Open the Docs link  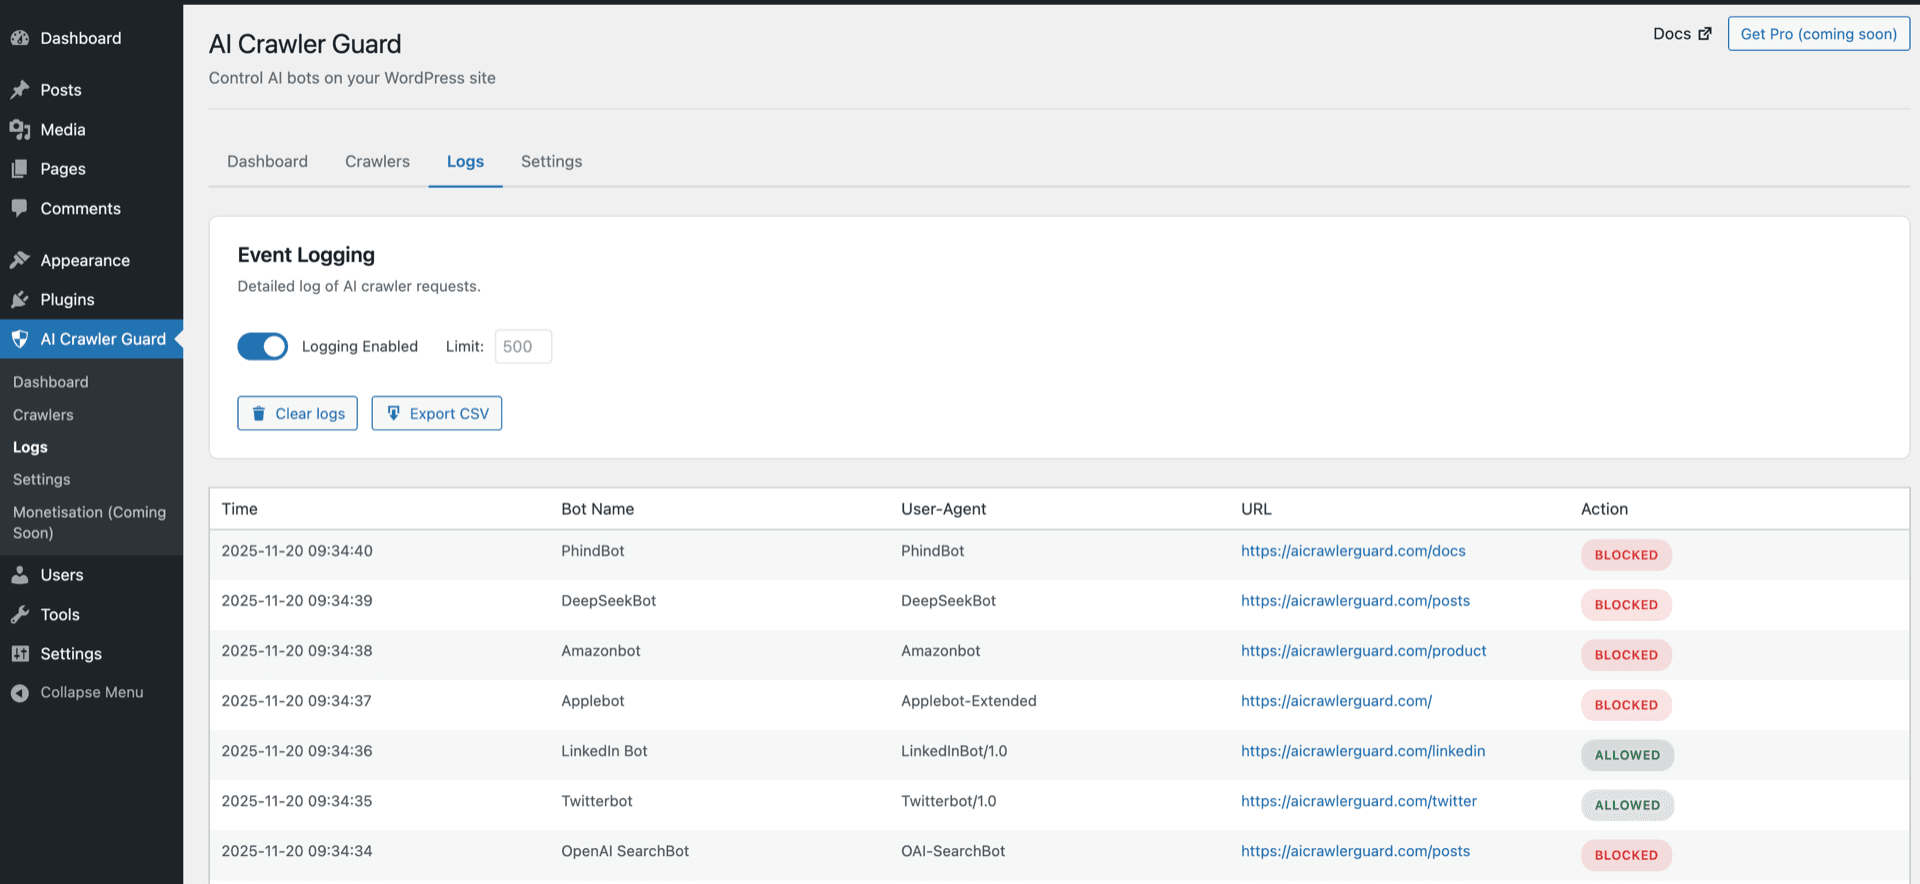tap(1682, 34)
